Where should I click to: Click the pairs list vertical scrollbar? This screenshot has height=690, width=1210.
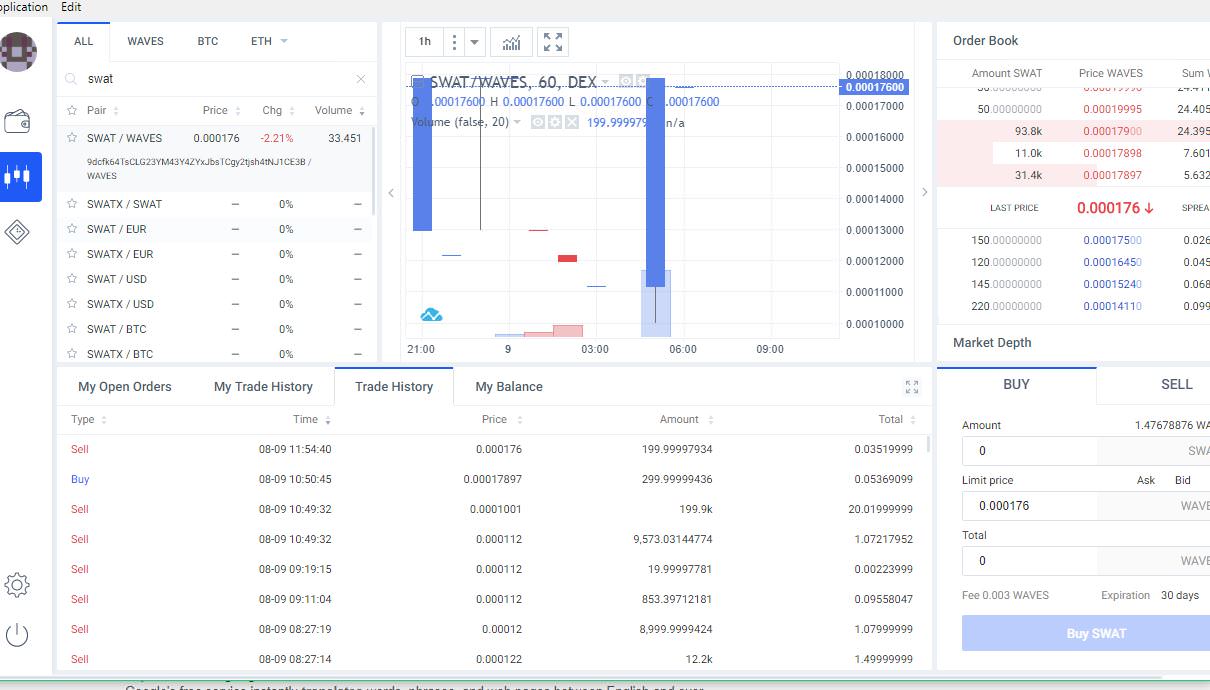tap(374, 170)
